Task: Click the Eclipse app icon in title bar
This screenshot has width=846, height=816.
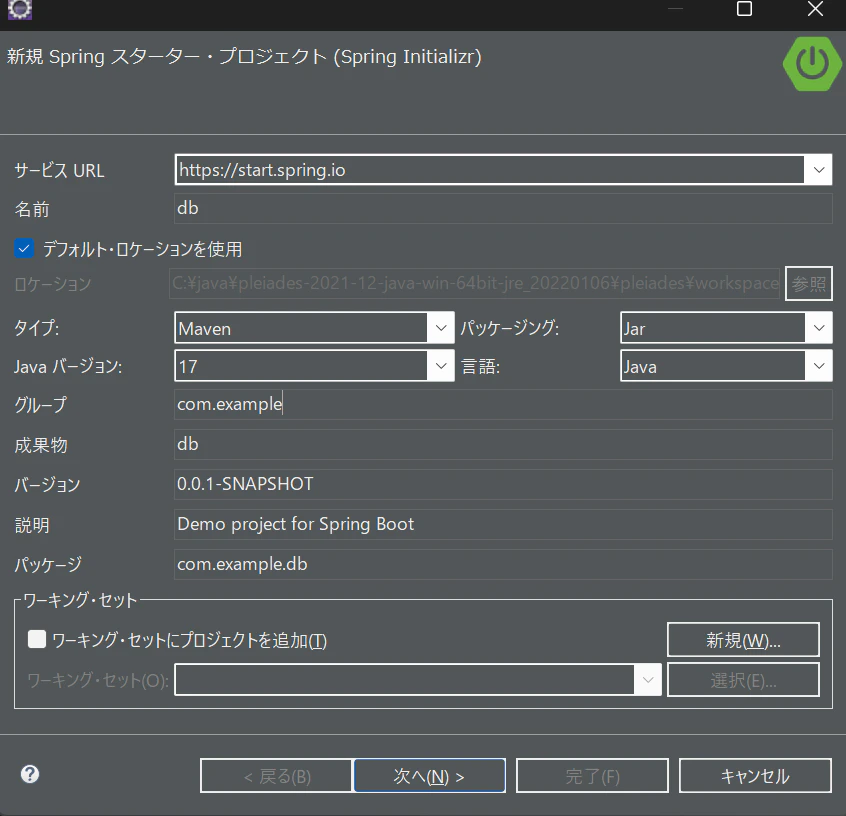Action: (x=20, y=9)
